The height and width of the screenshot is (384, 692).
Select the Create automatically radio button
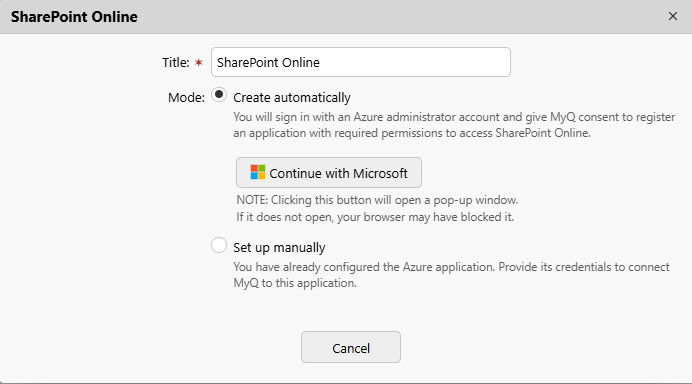click(x=219, y=95)
